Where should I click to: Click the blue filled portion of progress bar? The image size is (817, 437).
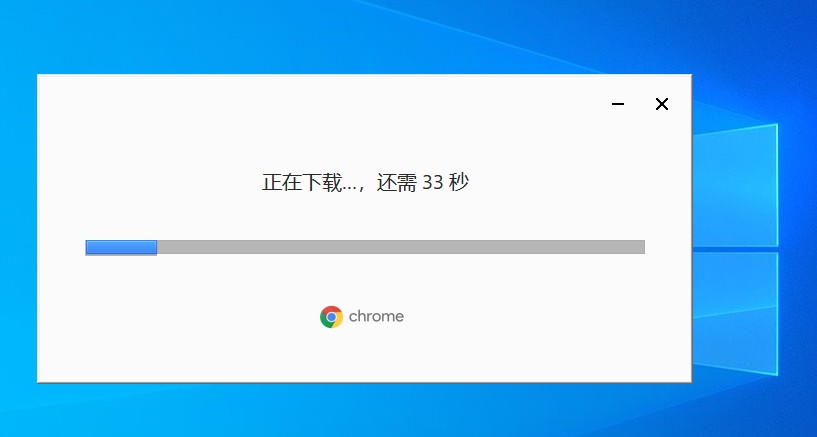tap(121, 247)
